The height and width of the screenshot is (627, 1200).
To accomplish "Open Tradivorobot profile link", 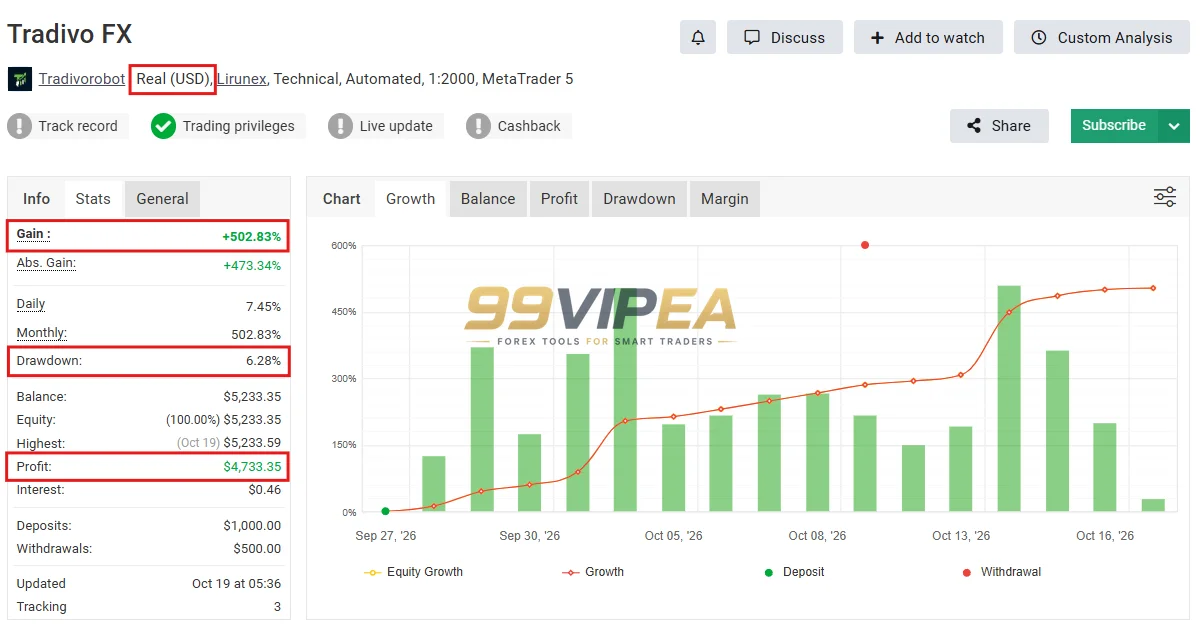I will 82,79.
